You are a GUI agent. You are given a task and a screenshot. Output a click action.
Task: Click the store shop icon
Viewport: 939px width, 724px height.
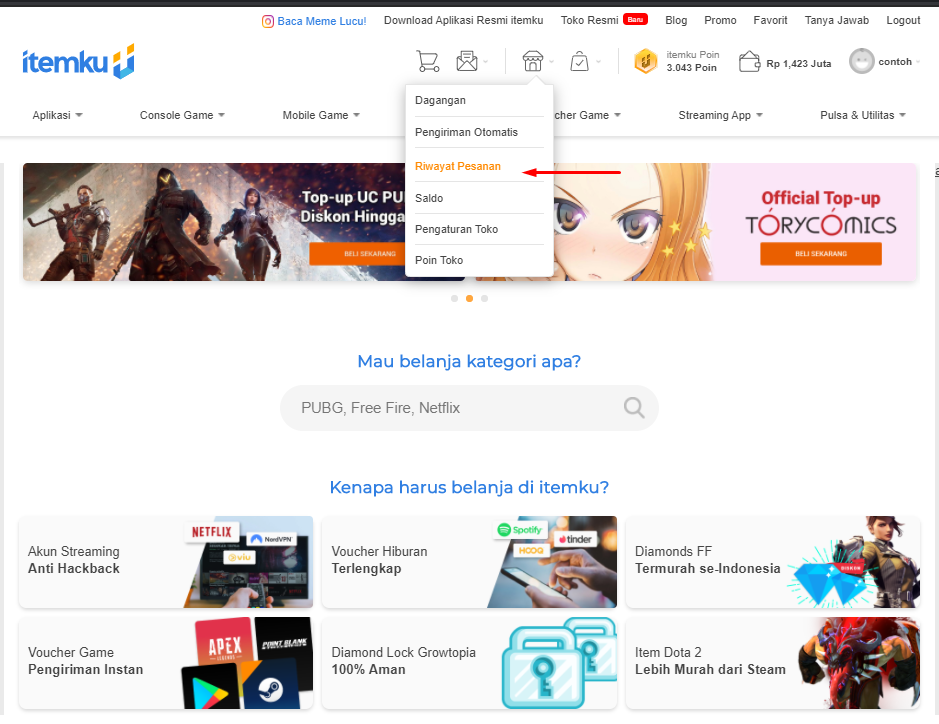point(532,62)
